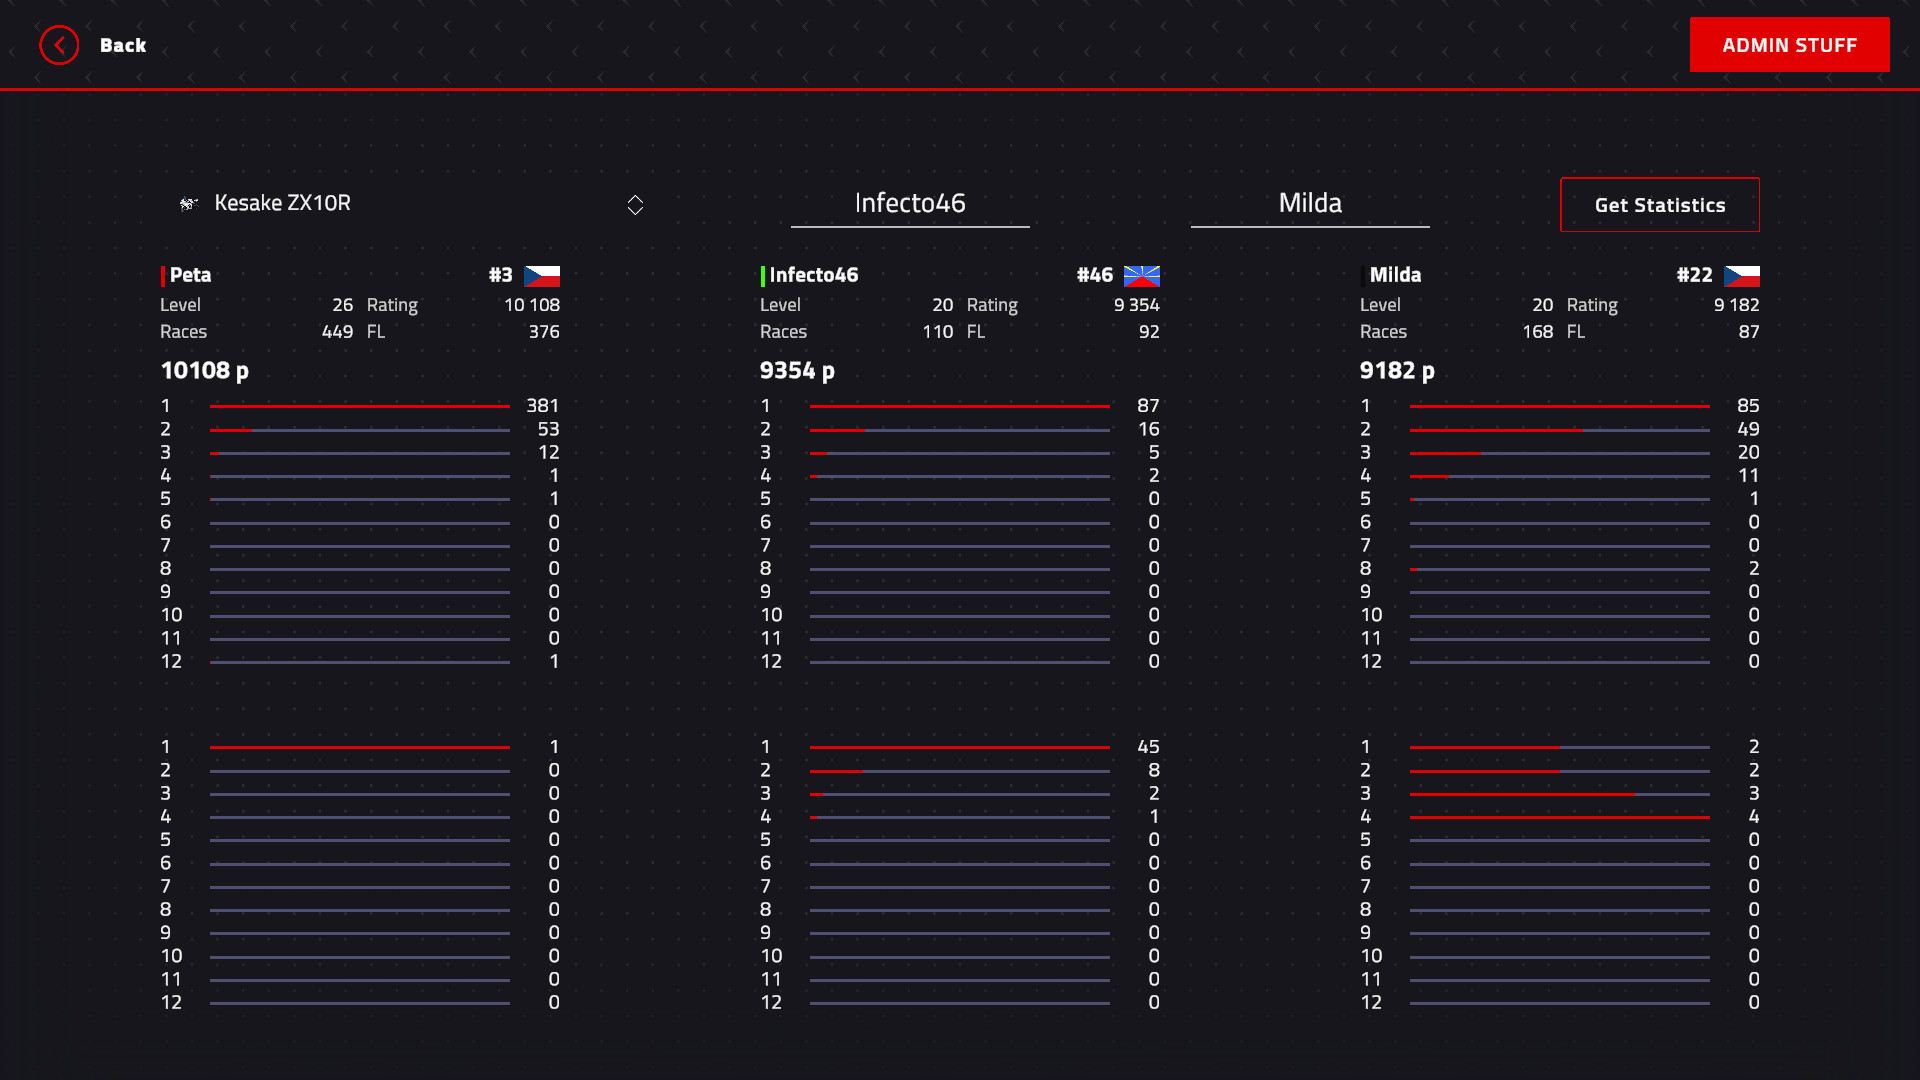Click the Czech flag next to Milda #22
The height and width of the screenshot is (1080, 1920).
pos(1741,276)
